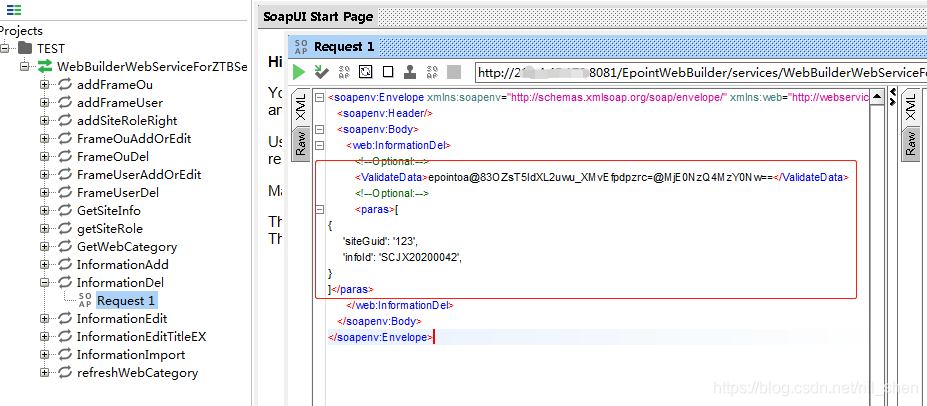
Task: Click the scroll up arrow of request editor
Action: click(877, 96)
